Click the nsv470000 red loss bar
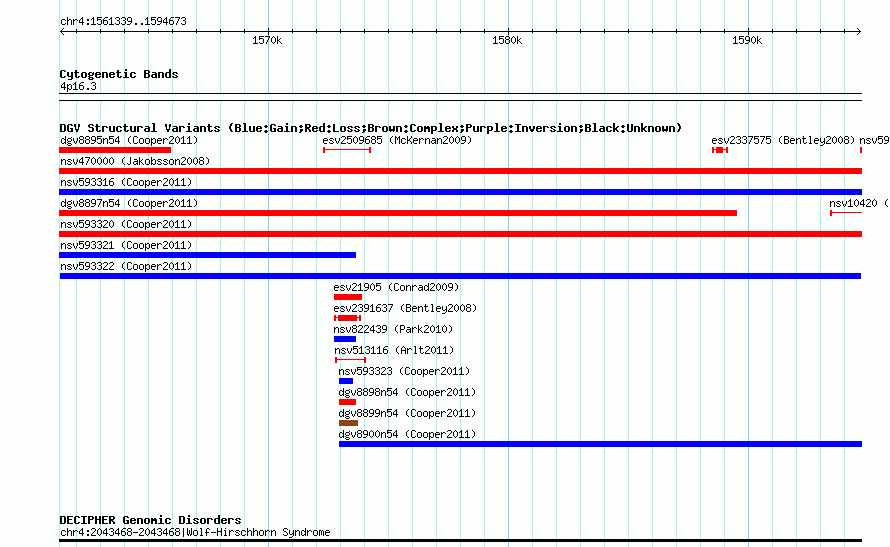Screen dimensions: 890x547 [x=460, y=171]
